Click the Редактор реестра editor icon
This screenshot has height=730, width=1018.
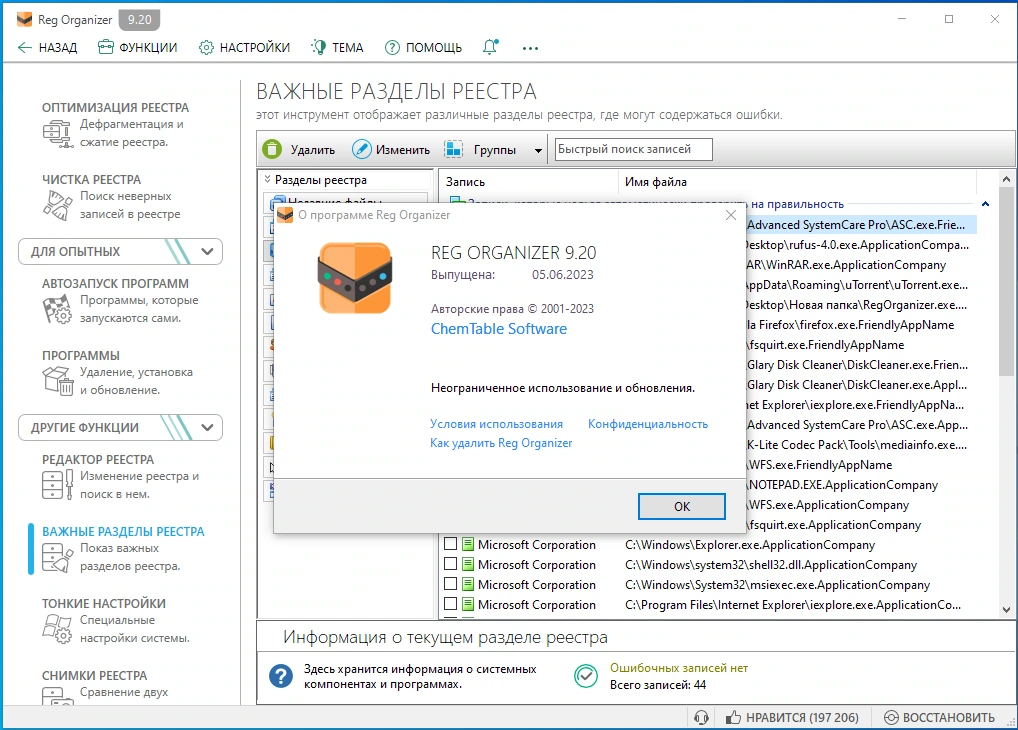(58, 485)
